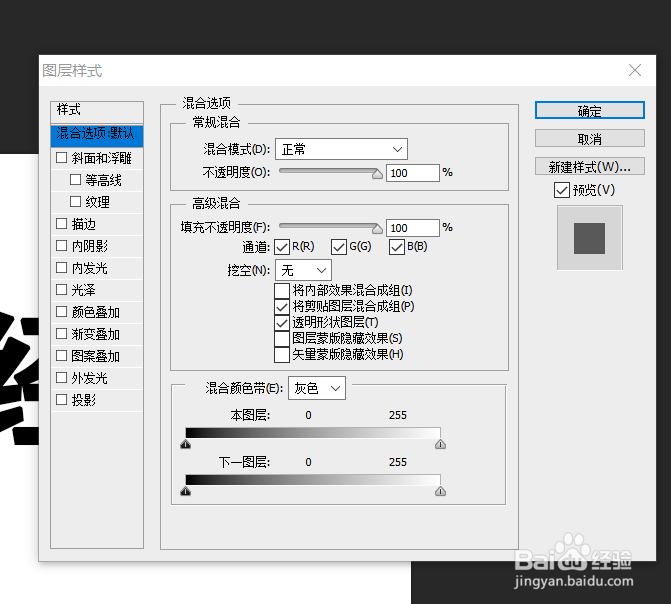671x604 pixels.
Task: Click the 不透明度 value field
Action: click(413, 173)
